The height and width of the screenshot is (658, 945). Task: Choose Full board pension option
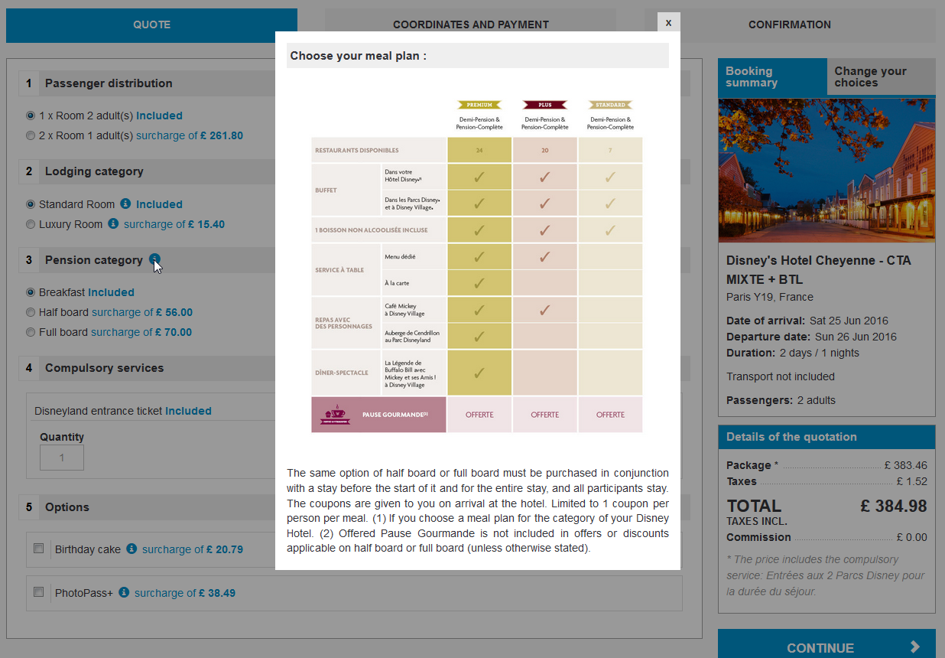tap(31, 332)
